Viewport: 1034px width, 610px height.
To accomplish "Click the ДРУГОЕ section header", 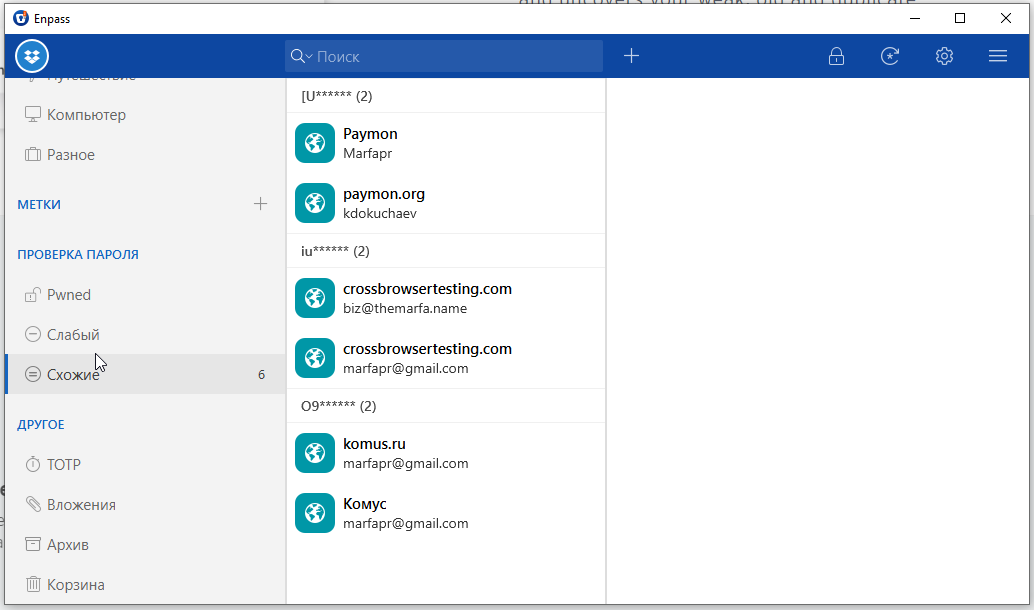I will pyautogui.click(x=41, y=425).
